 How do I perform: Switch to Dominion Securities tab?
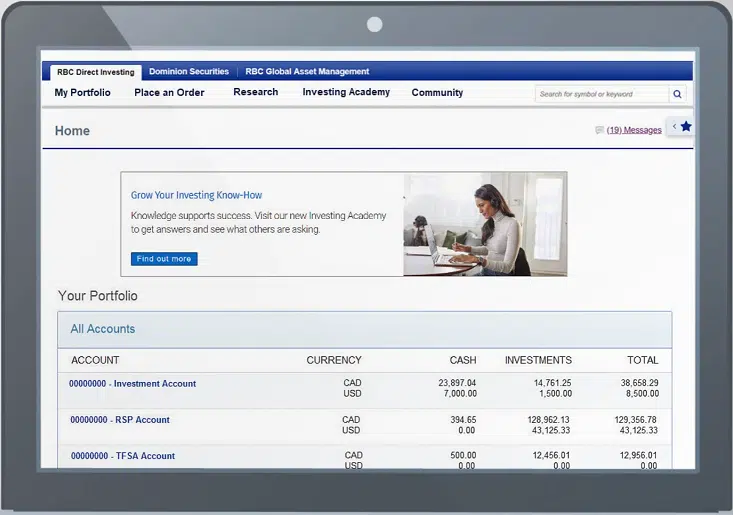[189, 72]
